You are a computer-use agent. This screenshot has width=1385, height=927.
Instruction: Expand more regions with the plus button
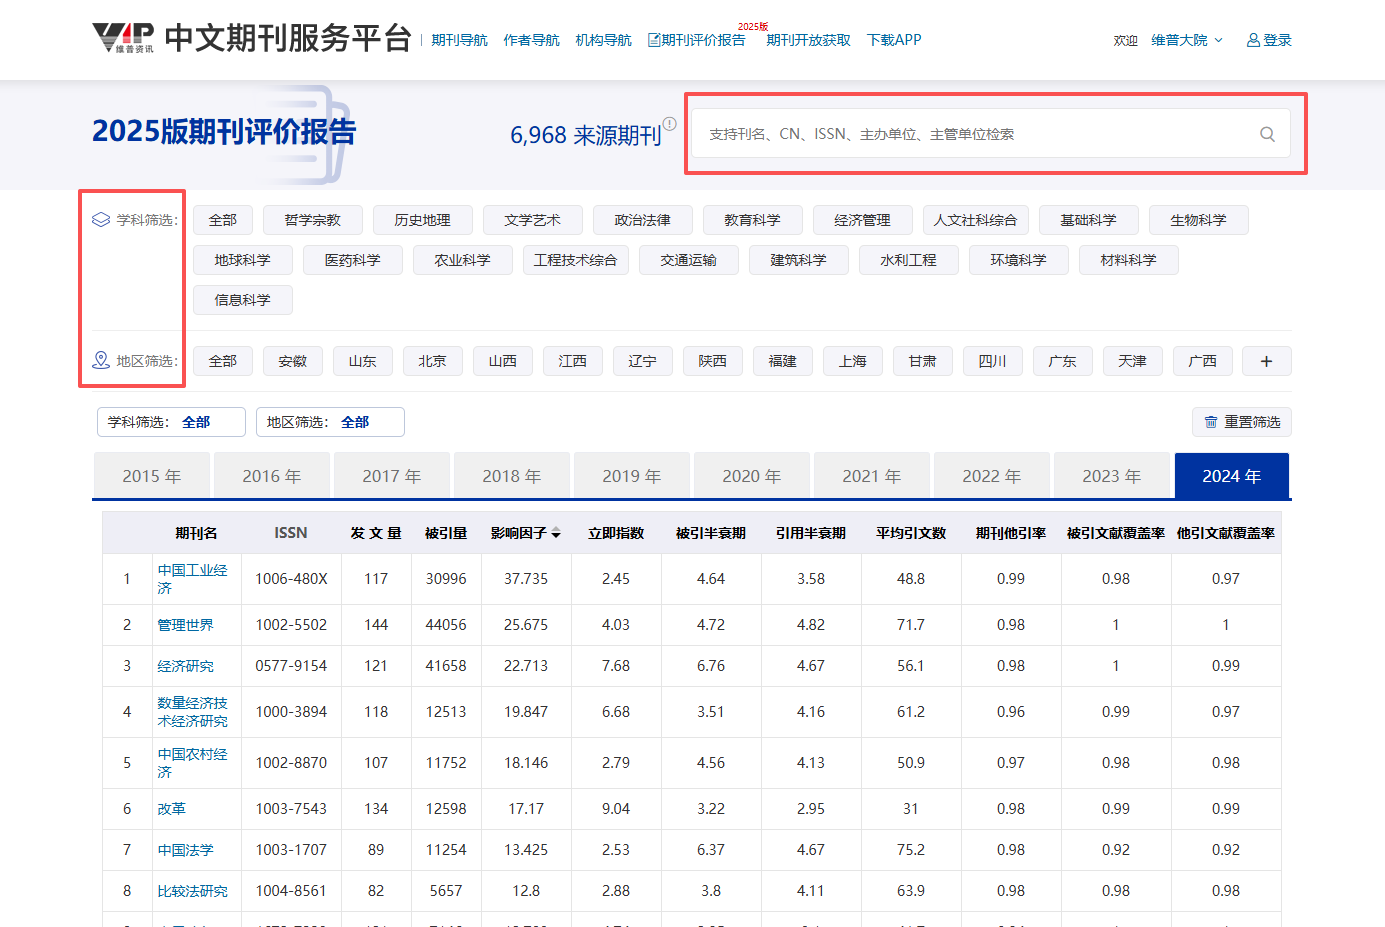pyautogui.click(x=1266, y=361)
